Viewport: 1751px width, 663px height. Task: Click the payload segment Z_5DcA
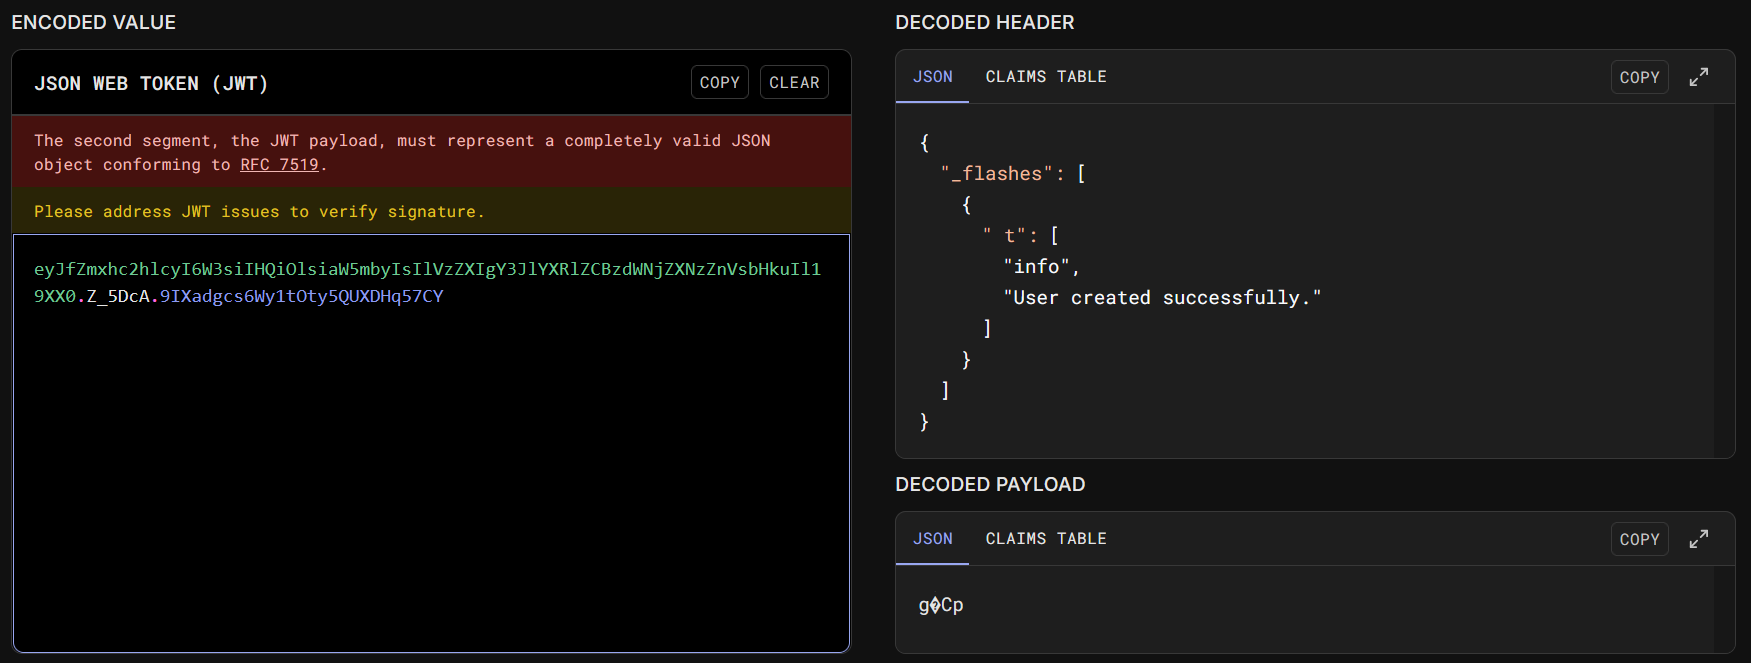point(118,296)
